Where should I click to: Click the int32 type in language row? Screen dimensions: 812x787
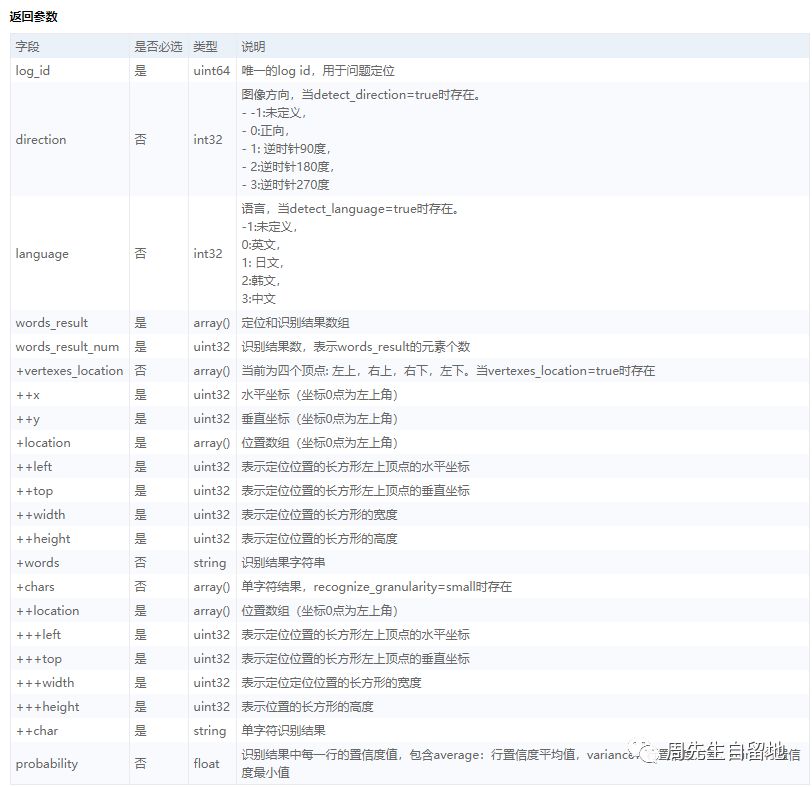click(x=208, y=254)
